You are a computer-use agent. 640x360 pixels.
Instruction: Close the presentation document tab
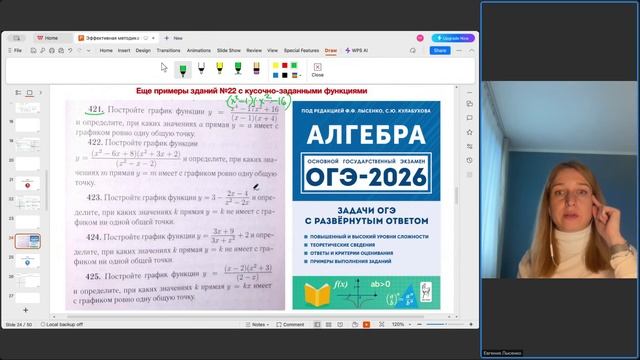tap(153, 38)
